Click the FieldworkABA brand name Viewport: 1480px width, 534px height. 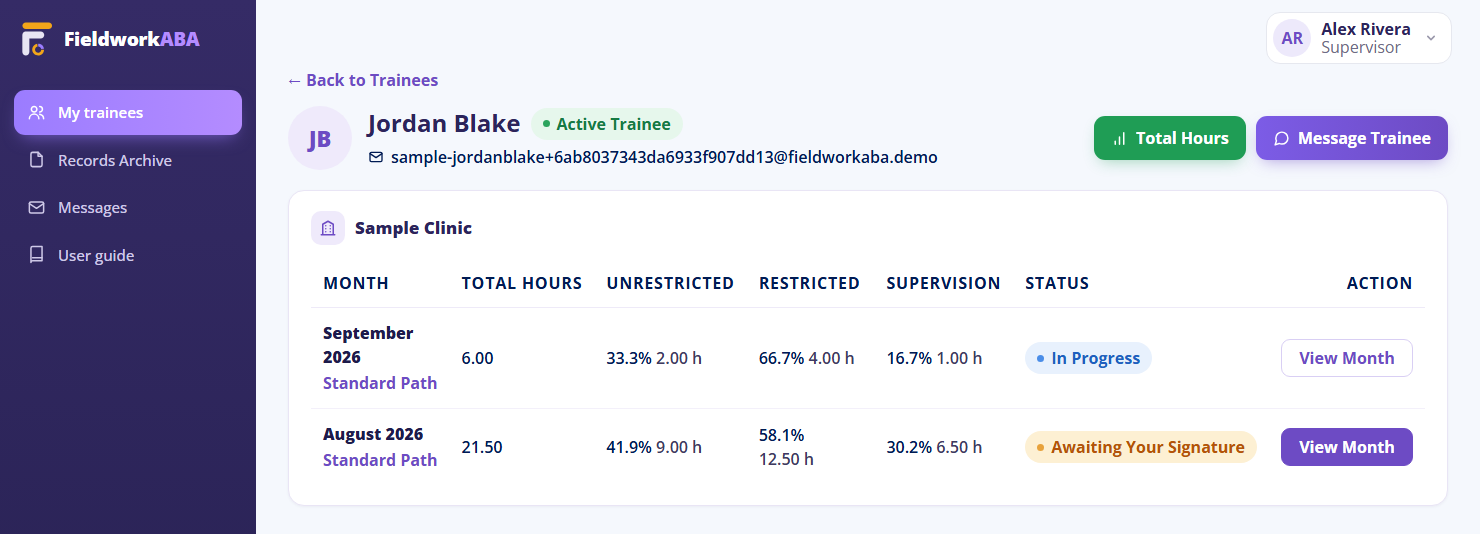coord(132,39)
